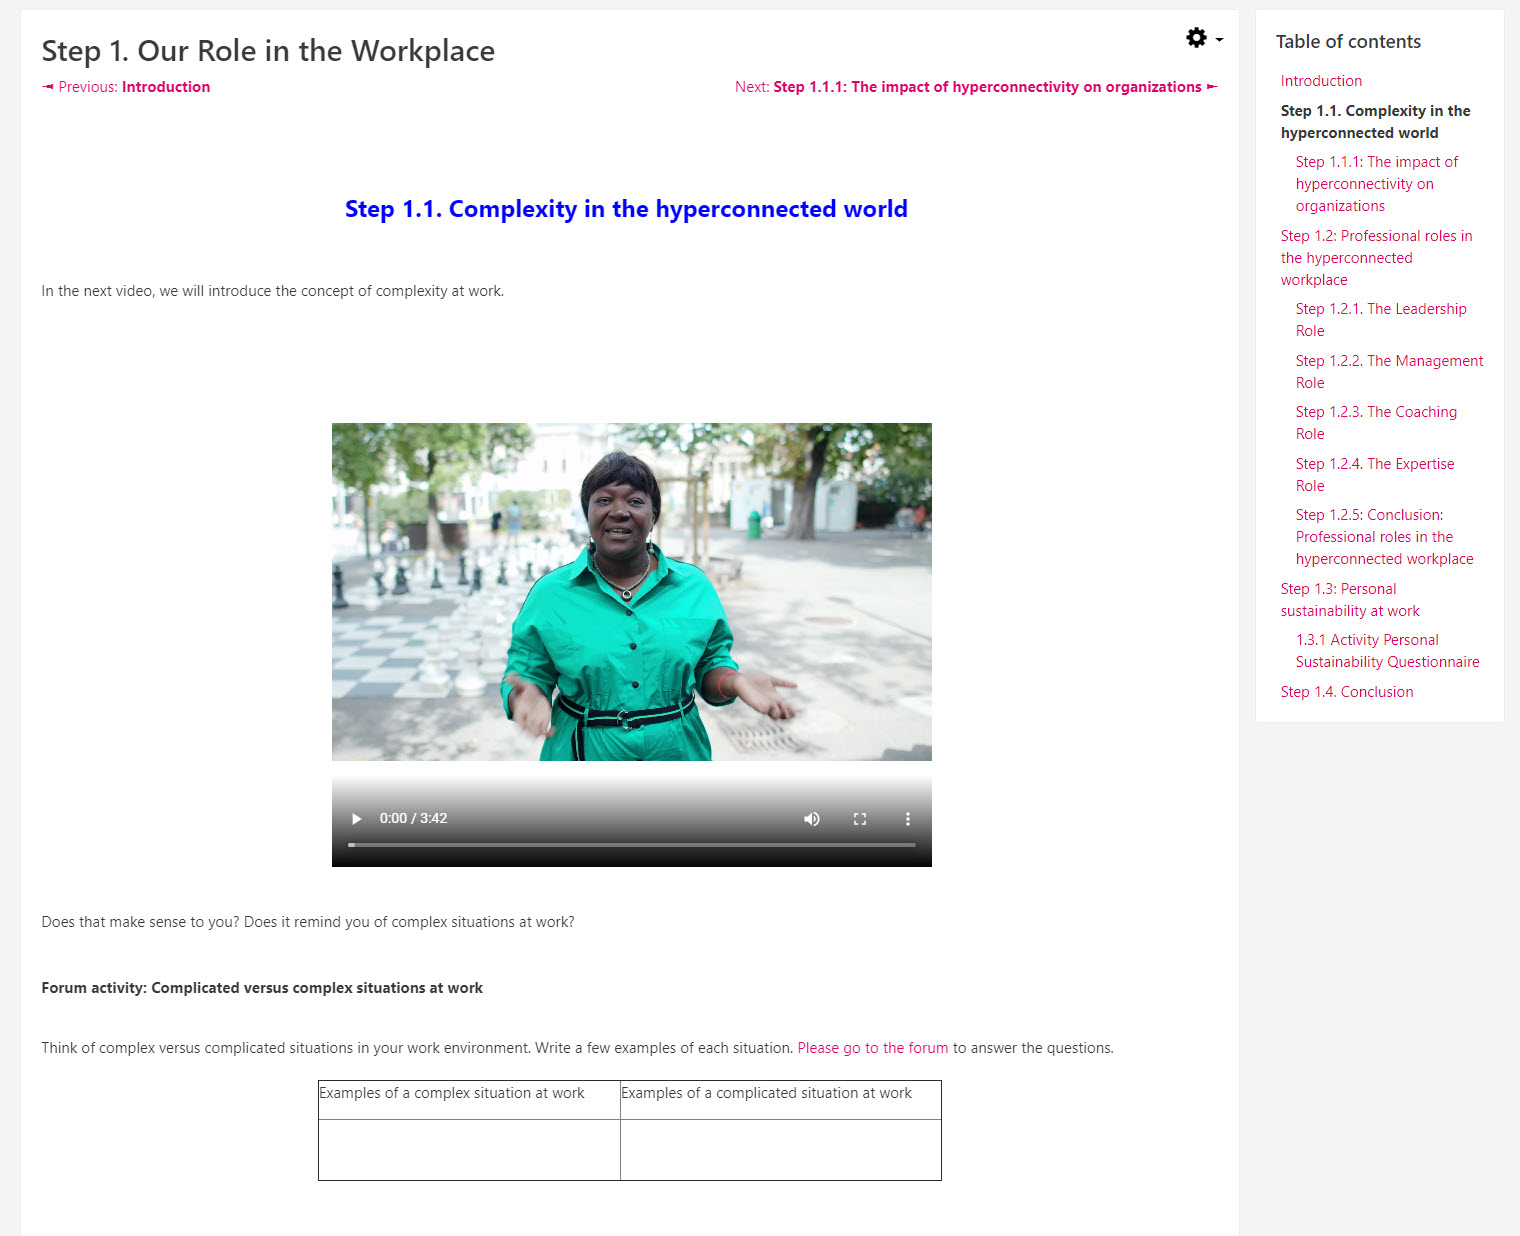Open Step 1.2.5 Conclusion chapter

[x=1383, y=537]
